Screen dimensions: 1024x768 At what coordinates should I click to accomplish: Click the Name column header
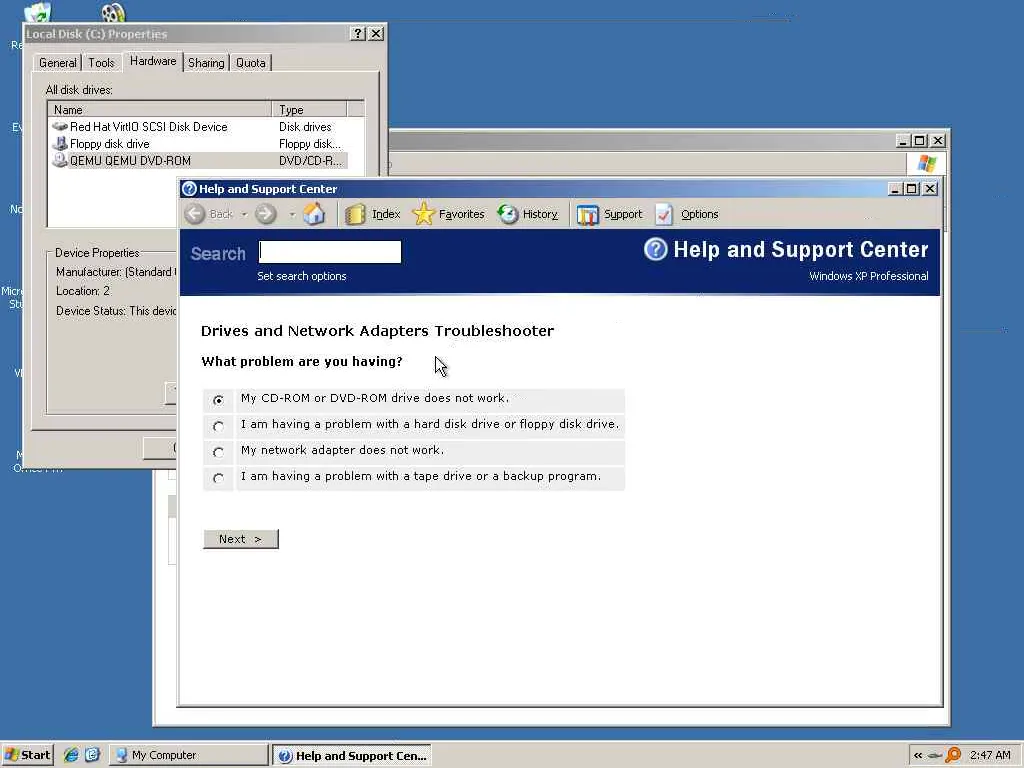[161, 110]
